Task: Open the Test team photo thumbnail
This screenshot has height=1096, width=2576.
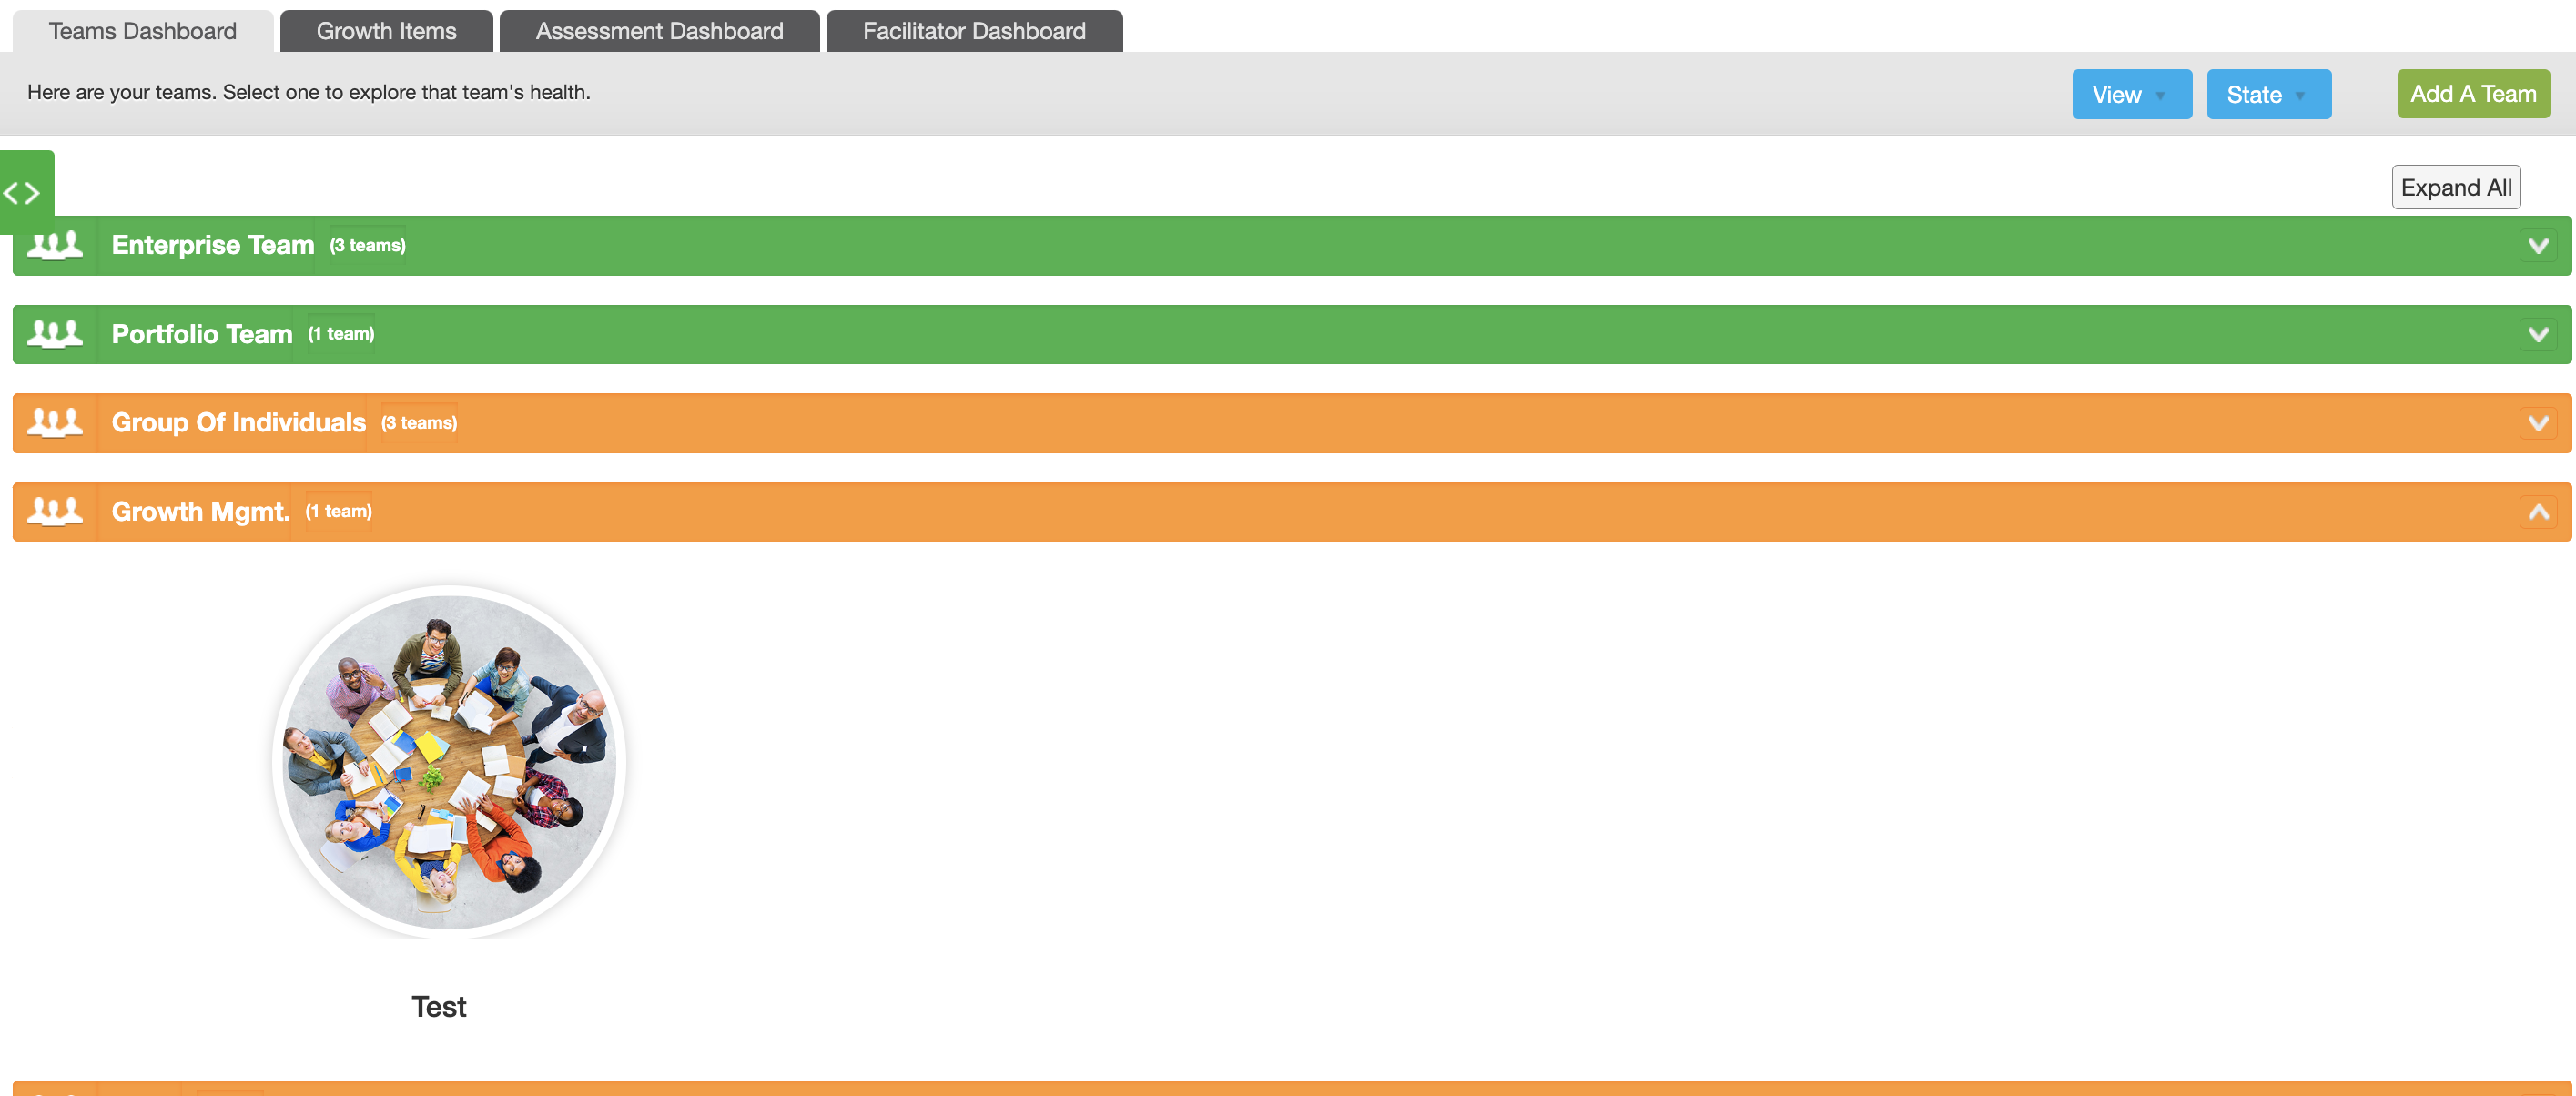Action: pyautogui.click(x=449, y=762)
